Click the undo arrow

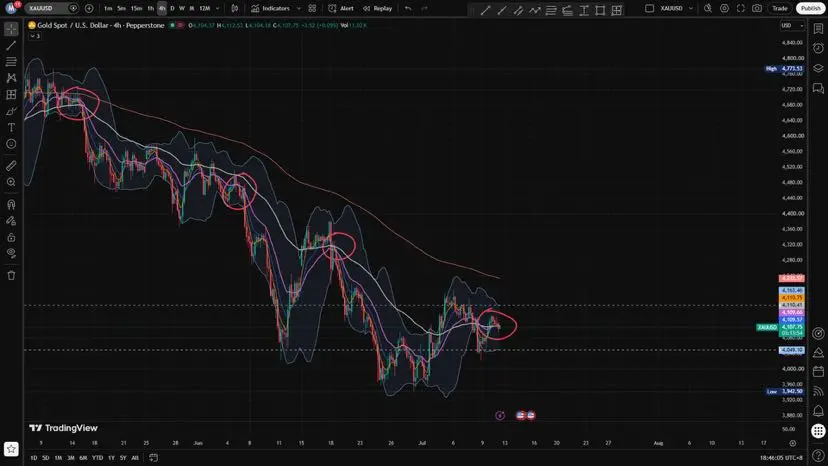pyautogui.click(x=408, y=8)
